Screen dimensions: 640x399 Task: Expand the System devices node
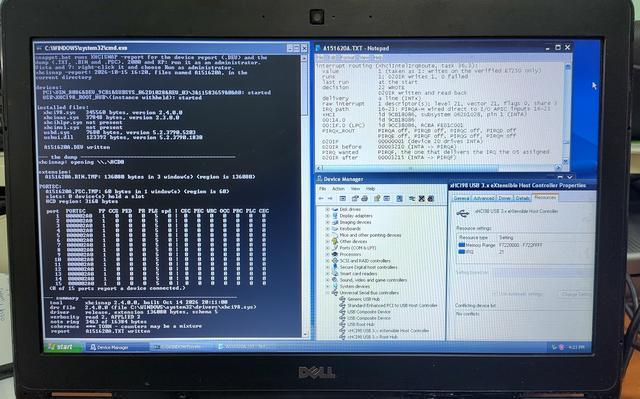(327, 286)
